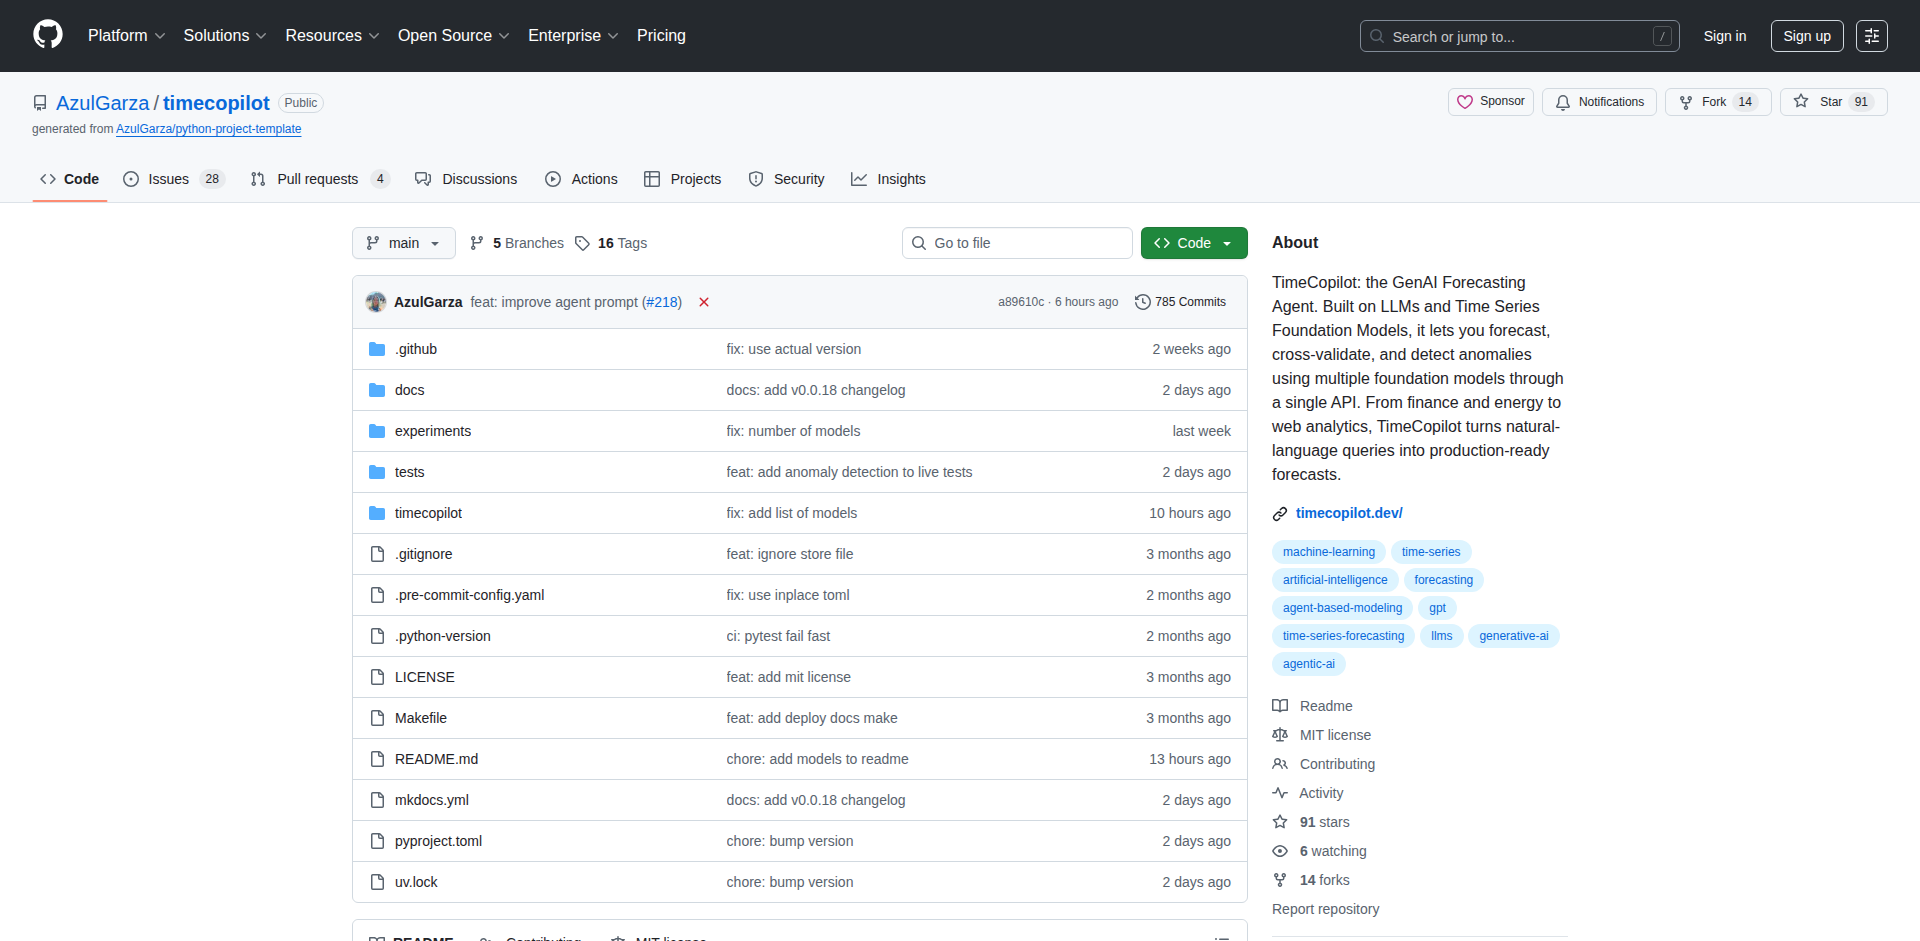
Task: Expand the Solutions menu
Action: coord(225,36)
